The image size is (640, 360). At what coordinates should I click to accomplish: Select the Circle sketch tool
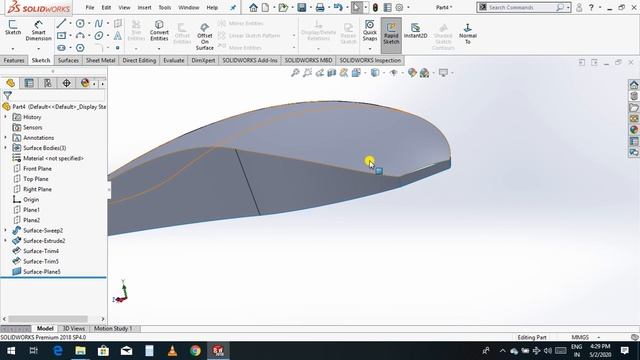click(80, 23)
